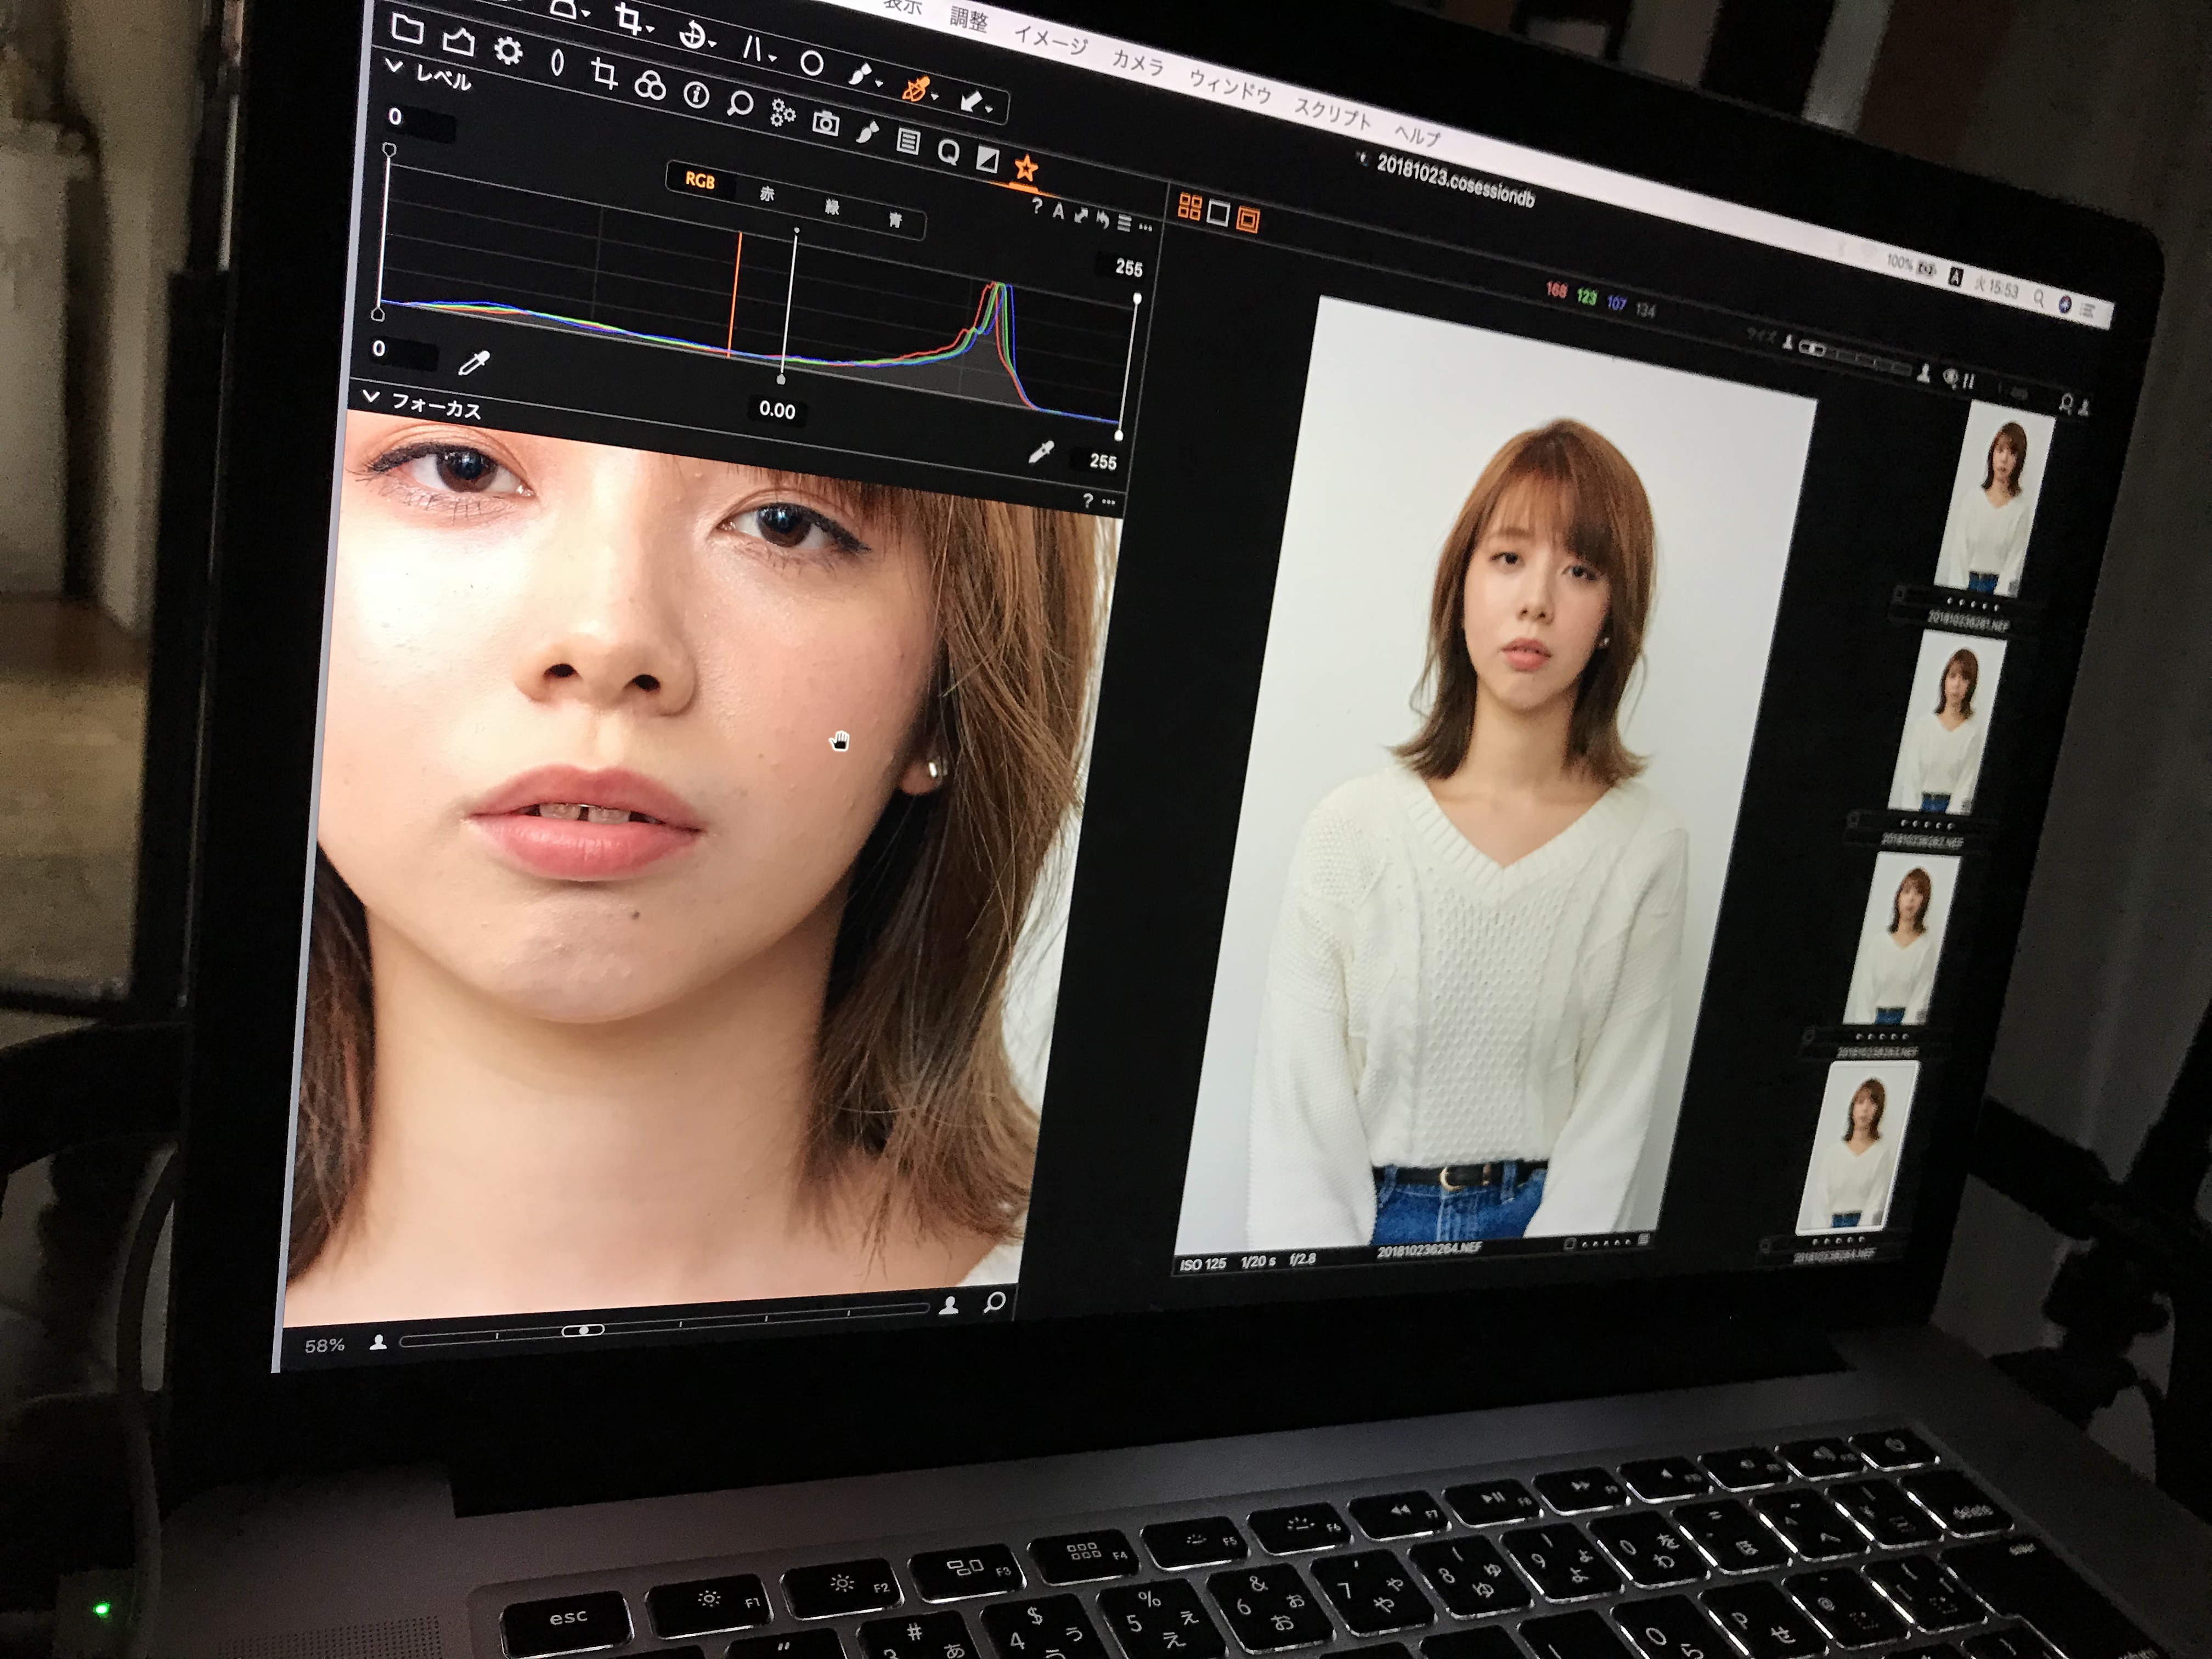Open the Black and White tool tab
The height and width of the screenshot is (1659, 2212).
coord(987,158)
